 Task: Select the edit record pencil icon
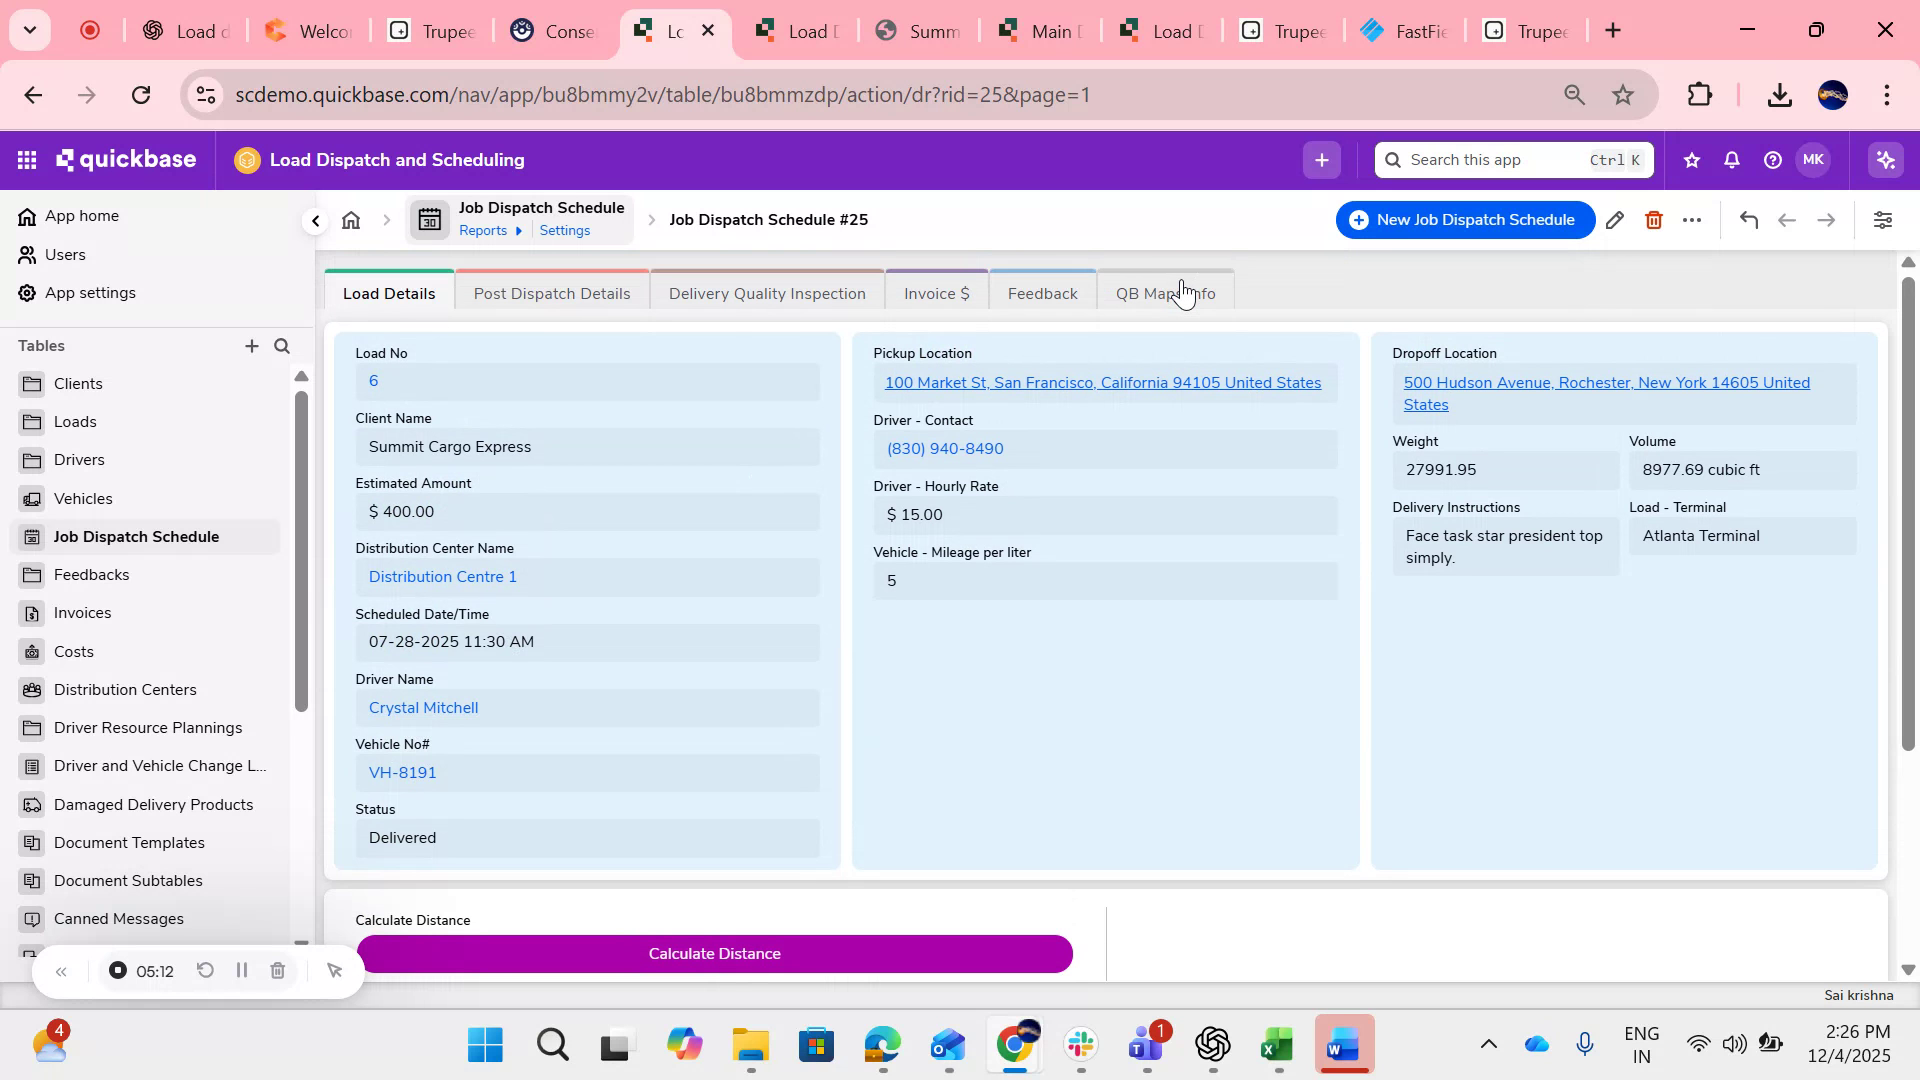pyautogui.click(x=1615, y=219)
